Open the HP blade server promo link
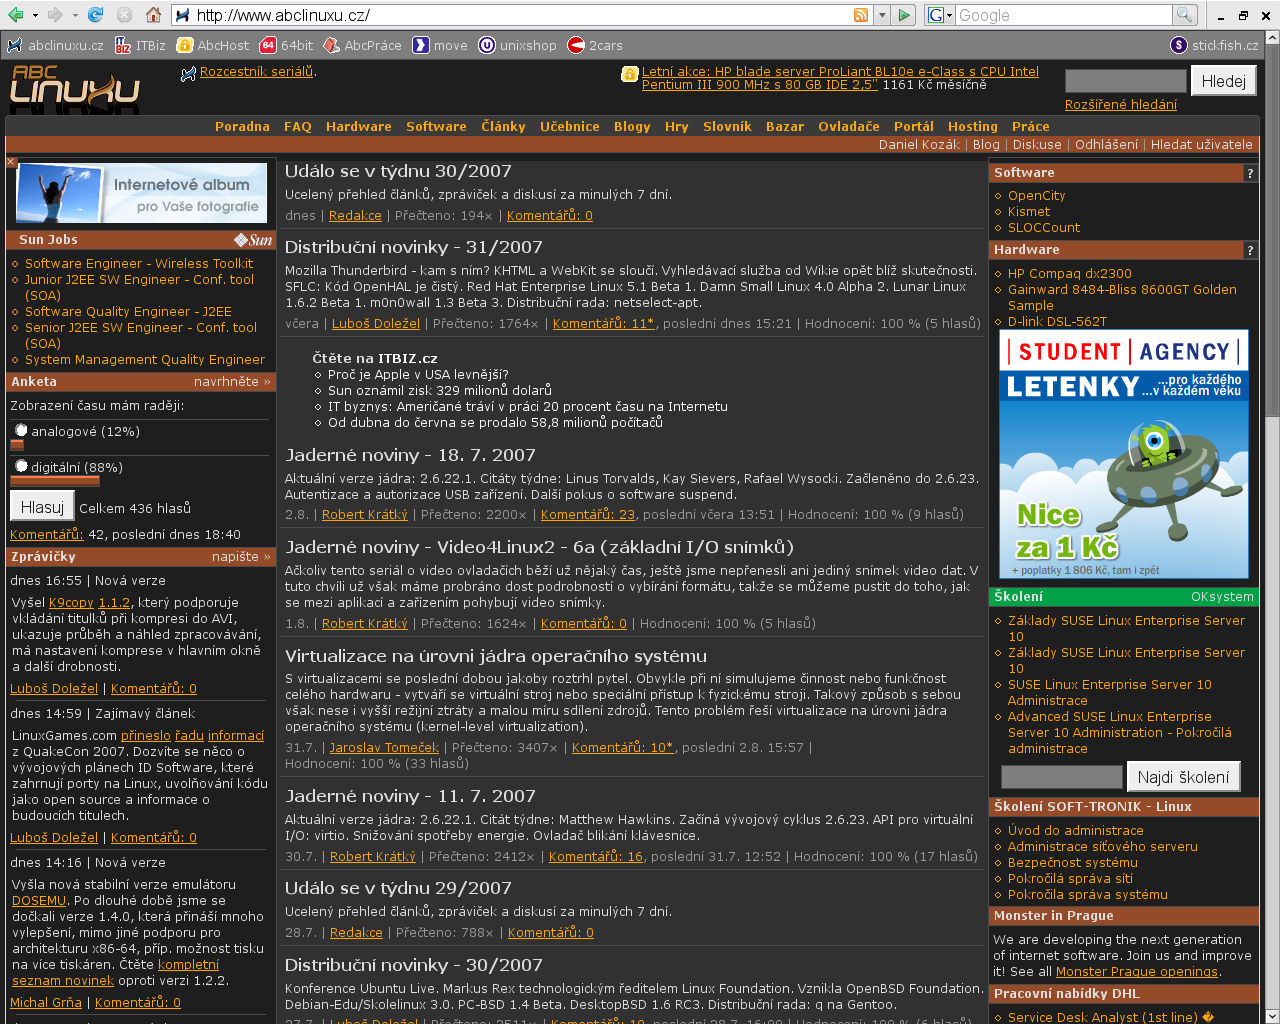Screen dimensions: 1280x1024 pos(840,78)
